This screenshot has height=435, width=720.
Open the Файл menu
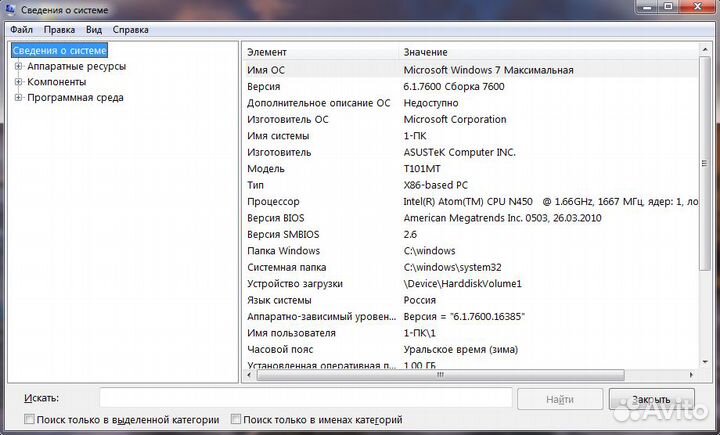(x=22, y=29)
